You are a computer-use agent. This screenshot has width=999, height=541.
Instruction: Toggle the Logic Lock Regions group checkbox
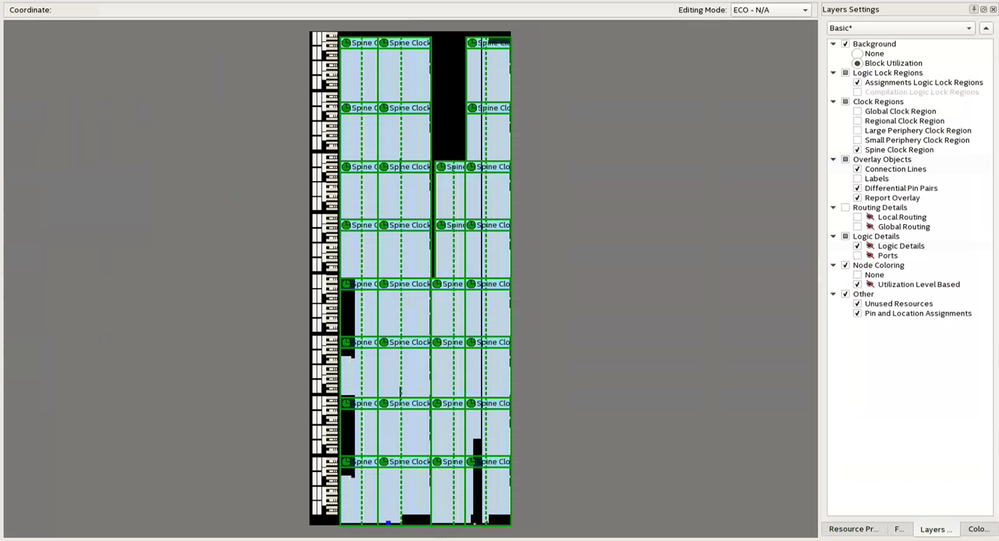[x=845, y=73]
